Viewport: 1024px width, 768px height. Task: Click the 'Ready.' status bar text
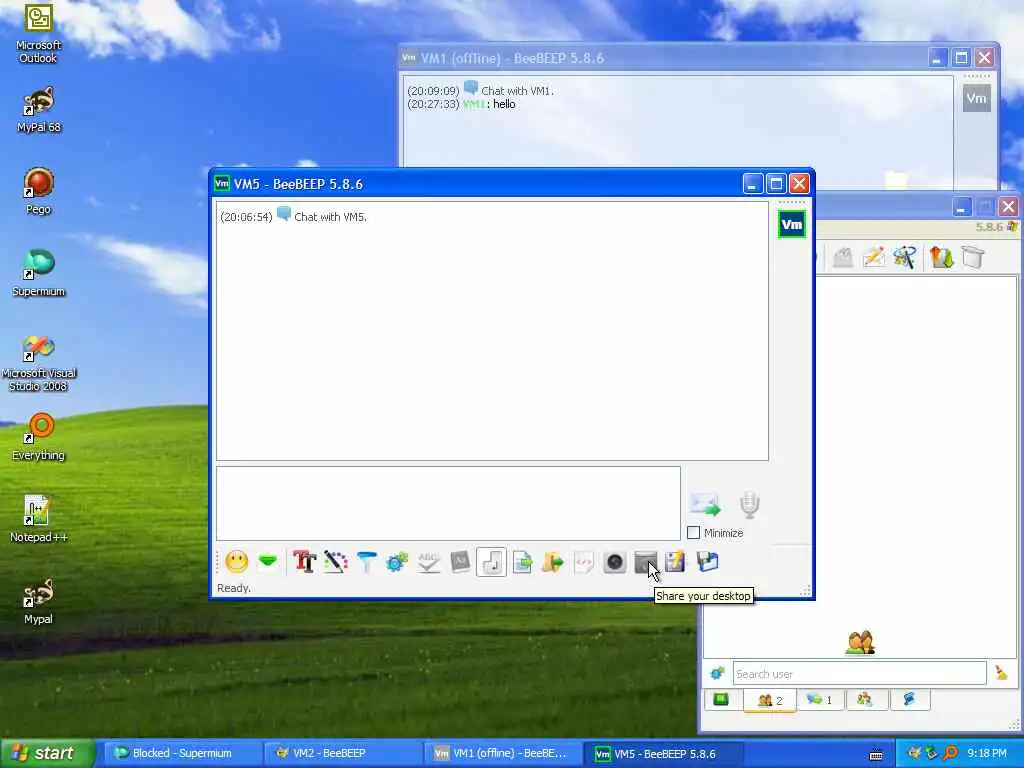coord(234,588)
